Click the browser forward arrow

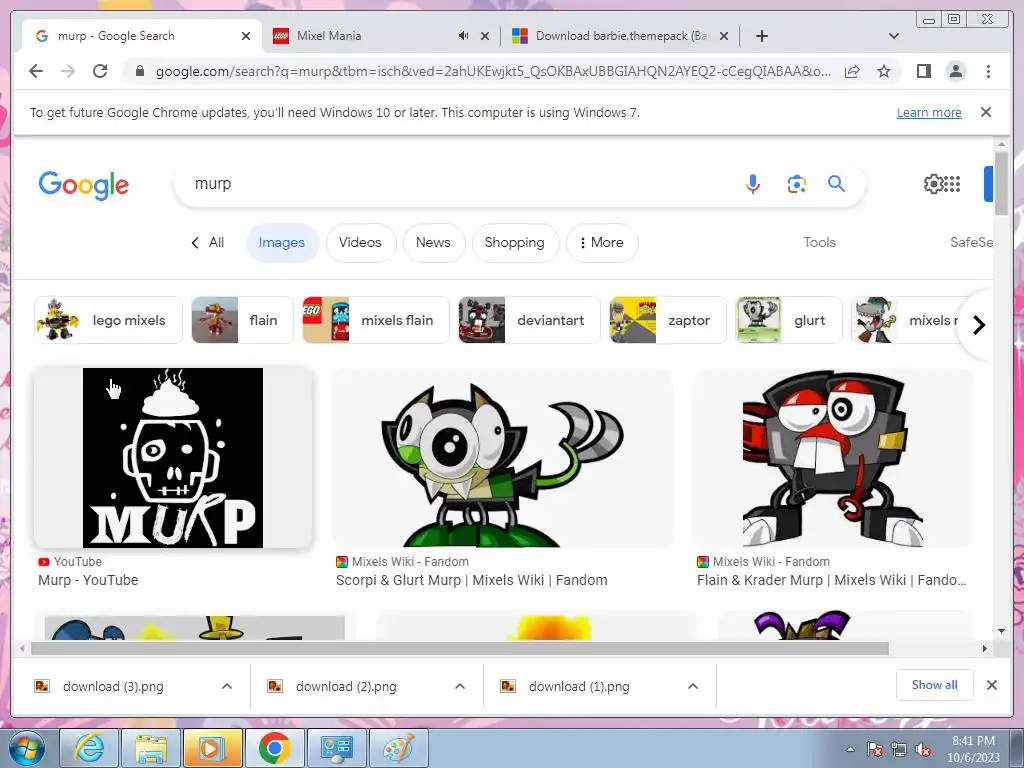68,71
